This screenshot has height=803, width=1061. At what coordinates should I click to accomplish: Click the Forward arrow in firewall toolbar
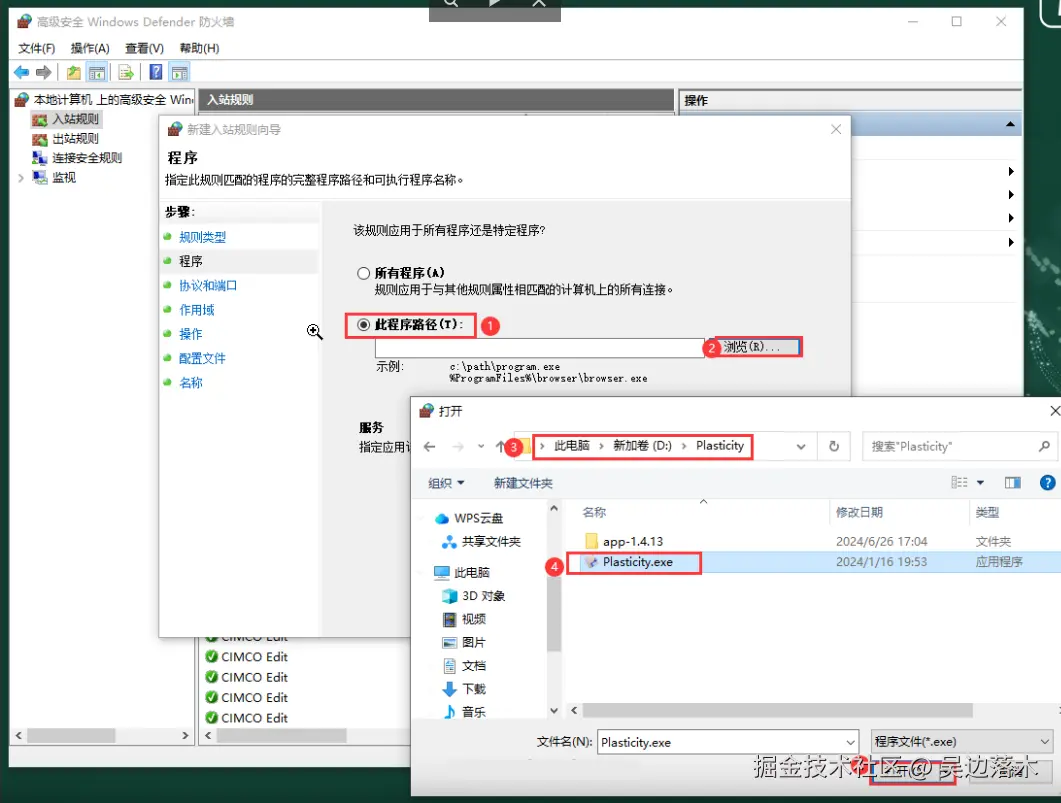point(44,72)
